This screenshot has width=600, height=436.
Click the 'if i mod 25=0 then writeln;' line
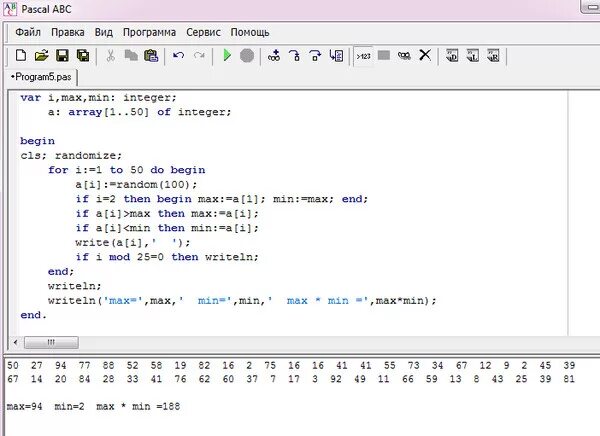click(167, 257)
